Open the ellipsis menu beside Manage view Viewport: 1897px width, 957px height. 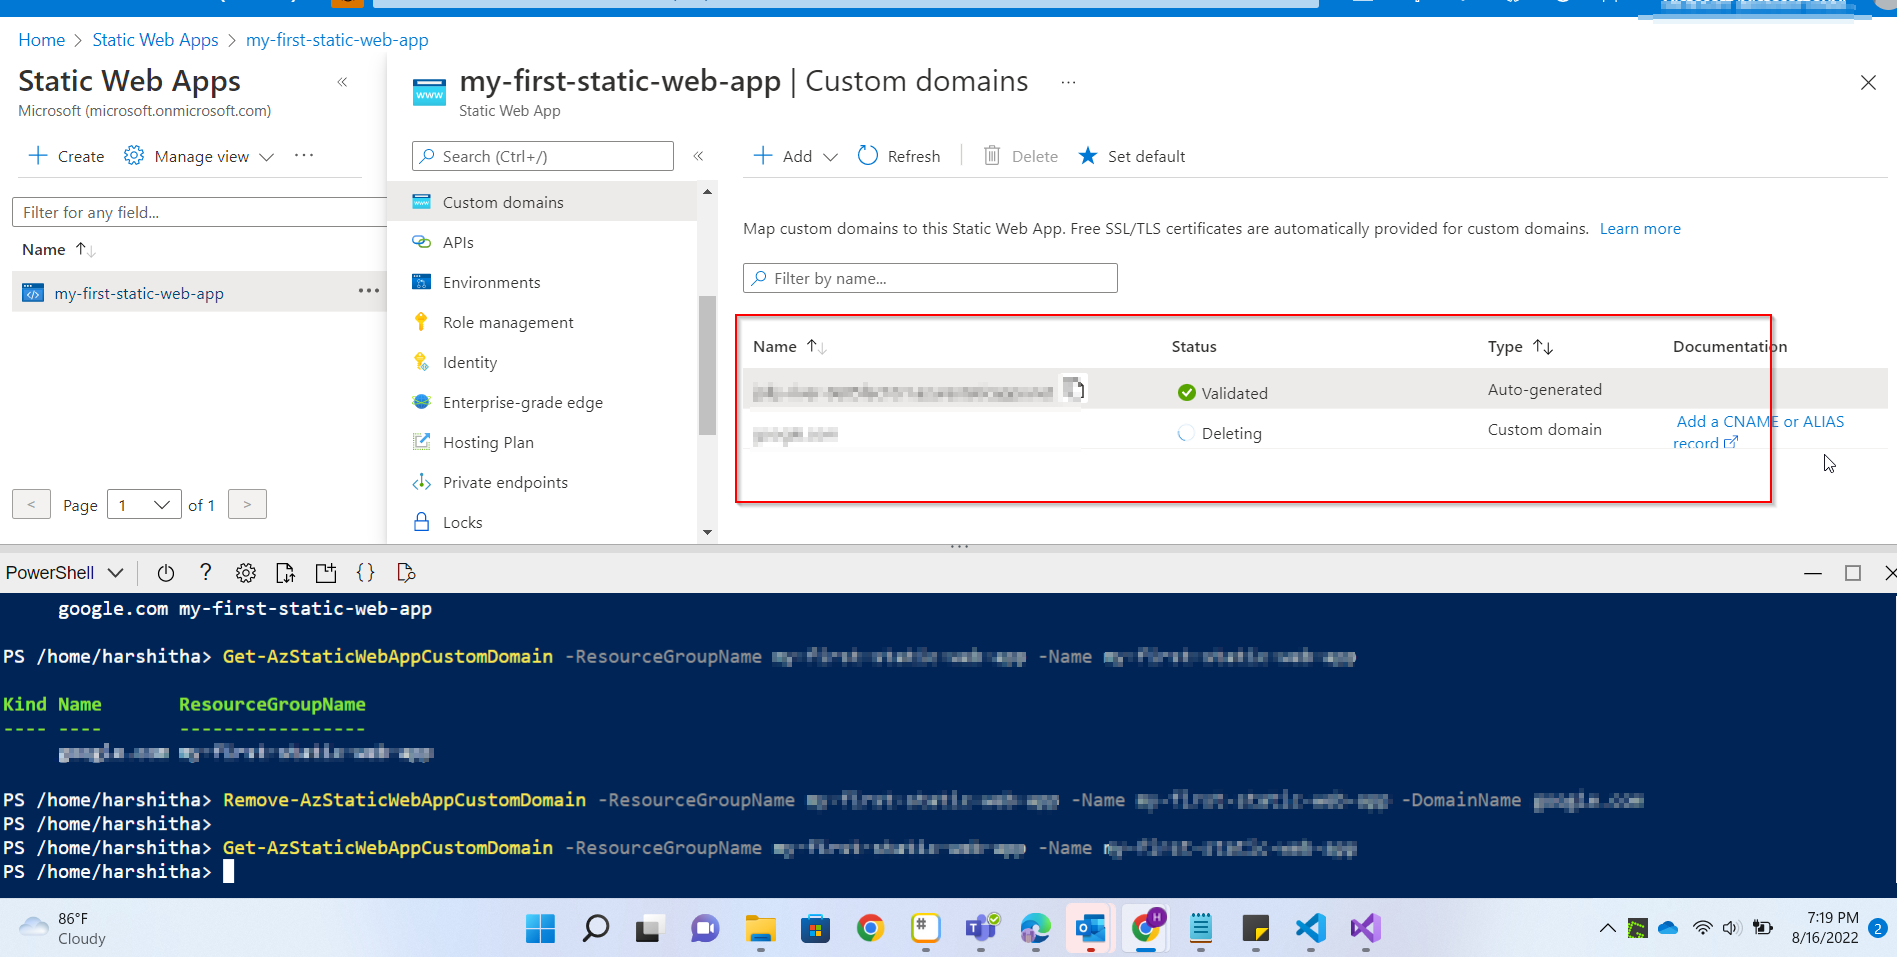pos(304,156)
